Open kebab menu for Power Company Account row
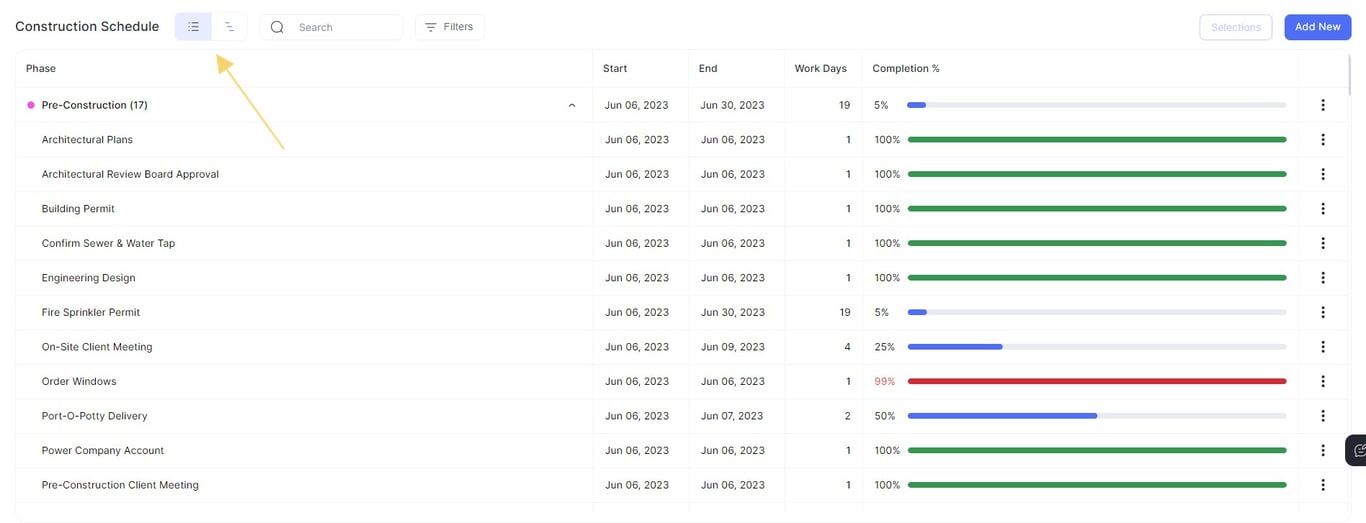This screenshot has width=1366, height=523. click(x=1322, y=450)
